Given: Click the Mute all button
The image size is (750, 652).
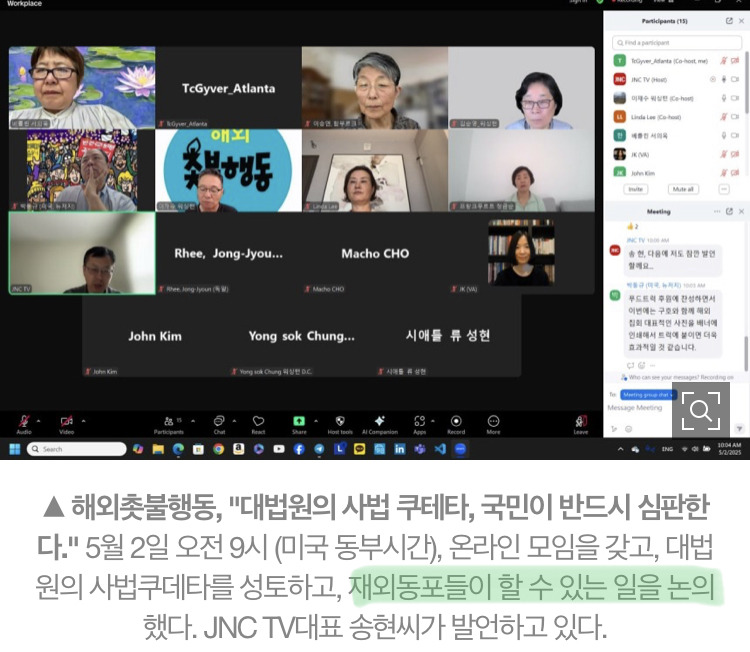Looking at the screenshot, I should tap(683, 189).
